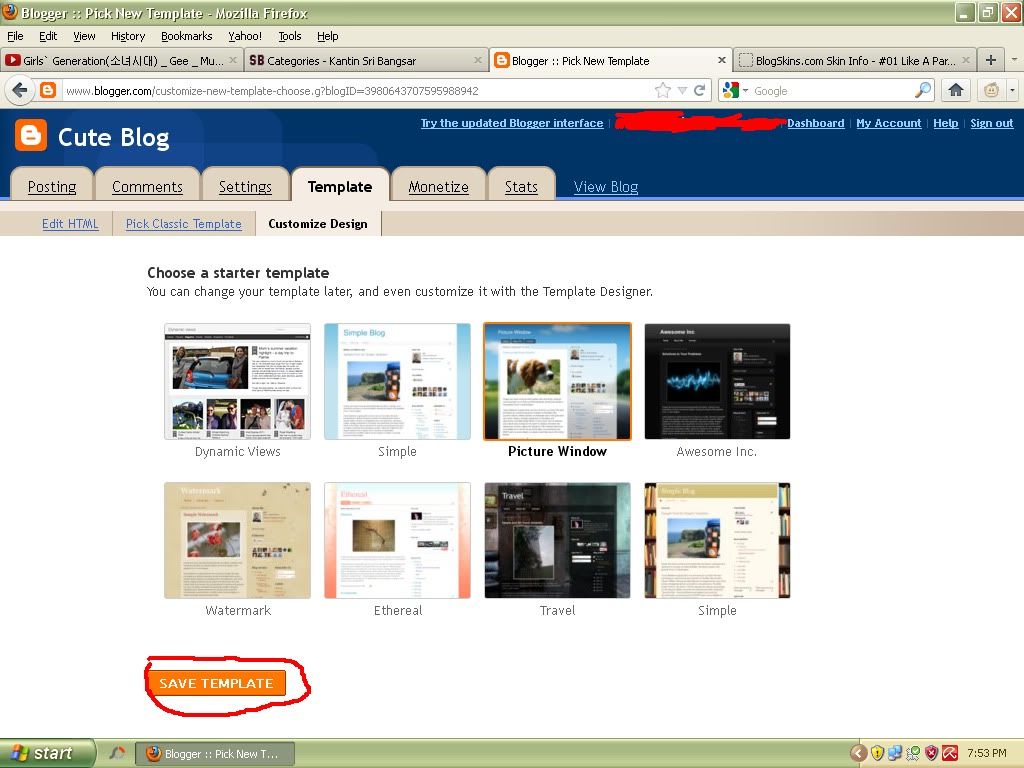Click the Windows Start button
Screen dimensions: 1024x768
[47, 753]
